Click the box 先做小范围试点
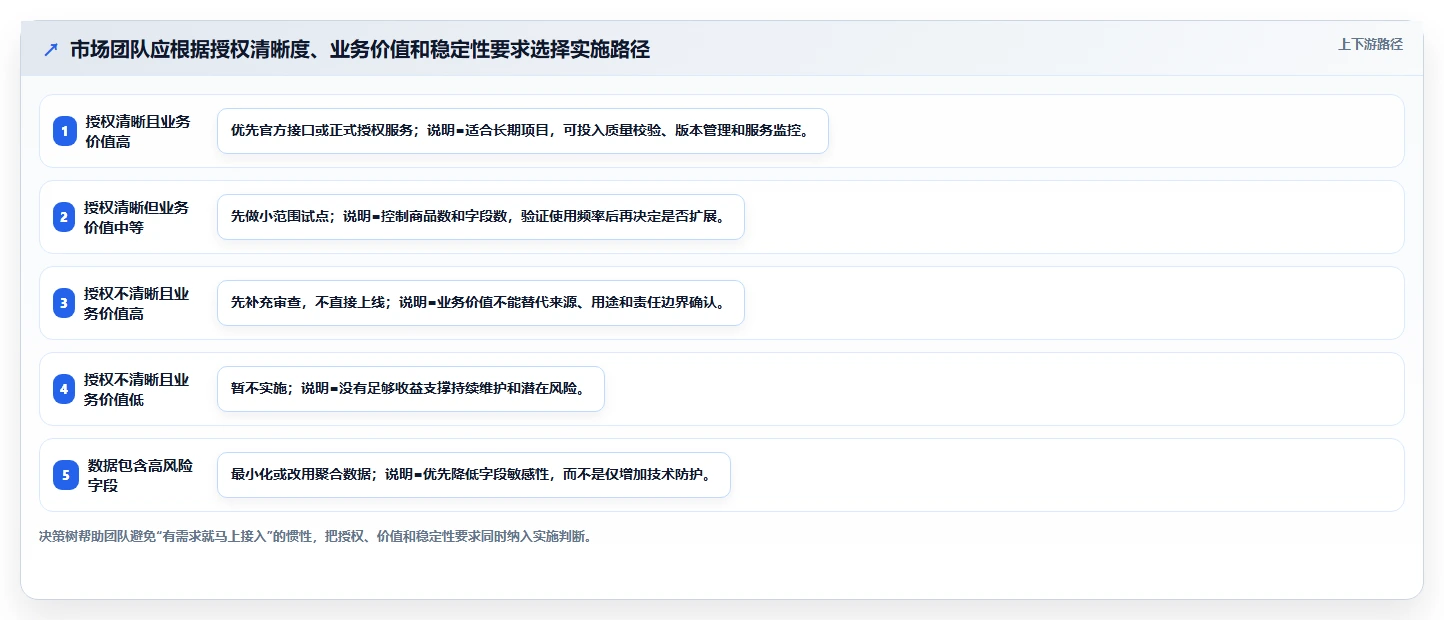1444x620 pixels. coord(481,217)
